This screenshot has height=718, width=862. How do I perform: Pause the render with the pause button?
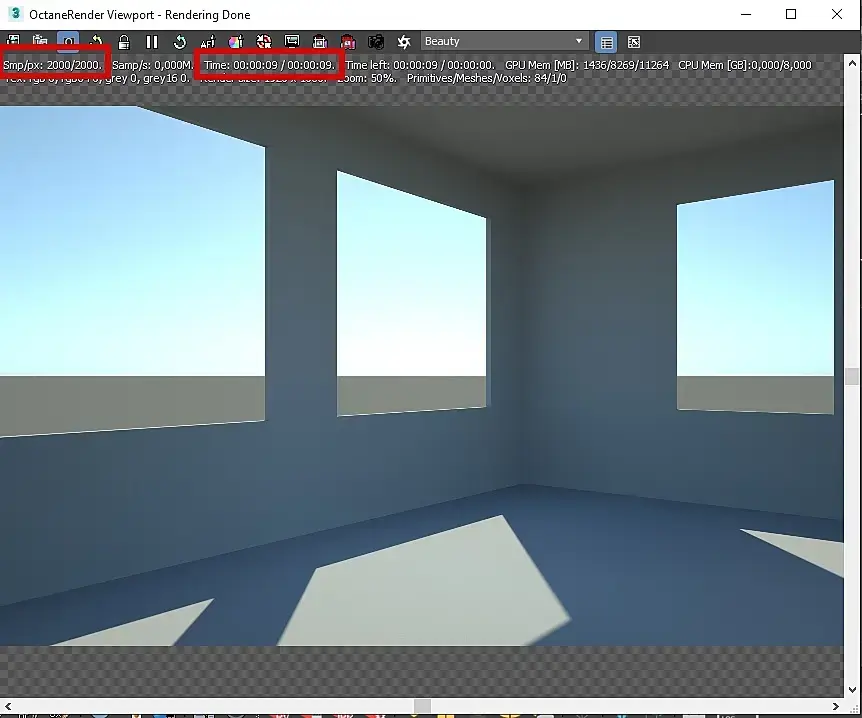(152, 42)
